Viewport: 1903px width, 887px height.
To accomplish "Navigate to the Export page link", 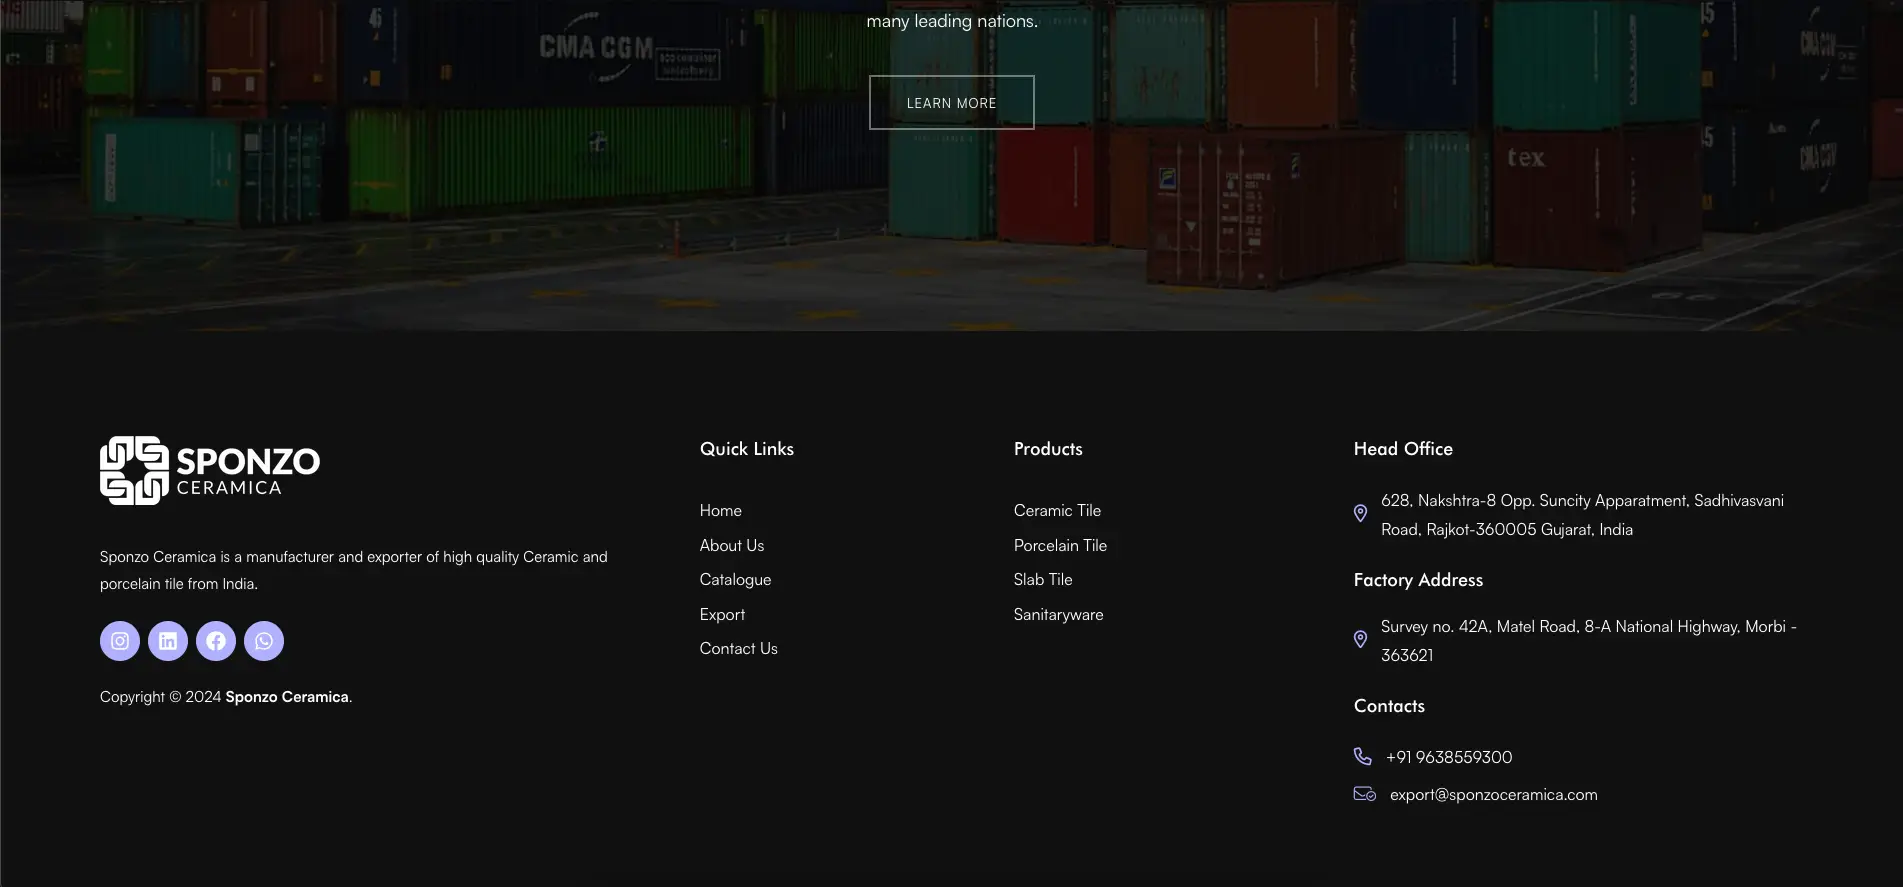I will (x=722, y=615).
